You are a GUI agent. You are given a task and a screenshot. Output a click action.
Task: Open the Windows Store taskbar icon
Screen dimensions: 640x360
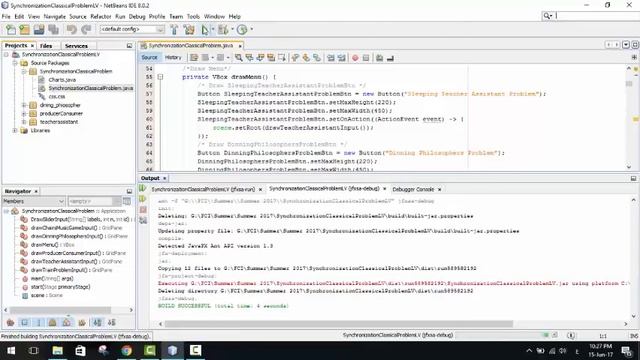(80, 351)
